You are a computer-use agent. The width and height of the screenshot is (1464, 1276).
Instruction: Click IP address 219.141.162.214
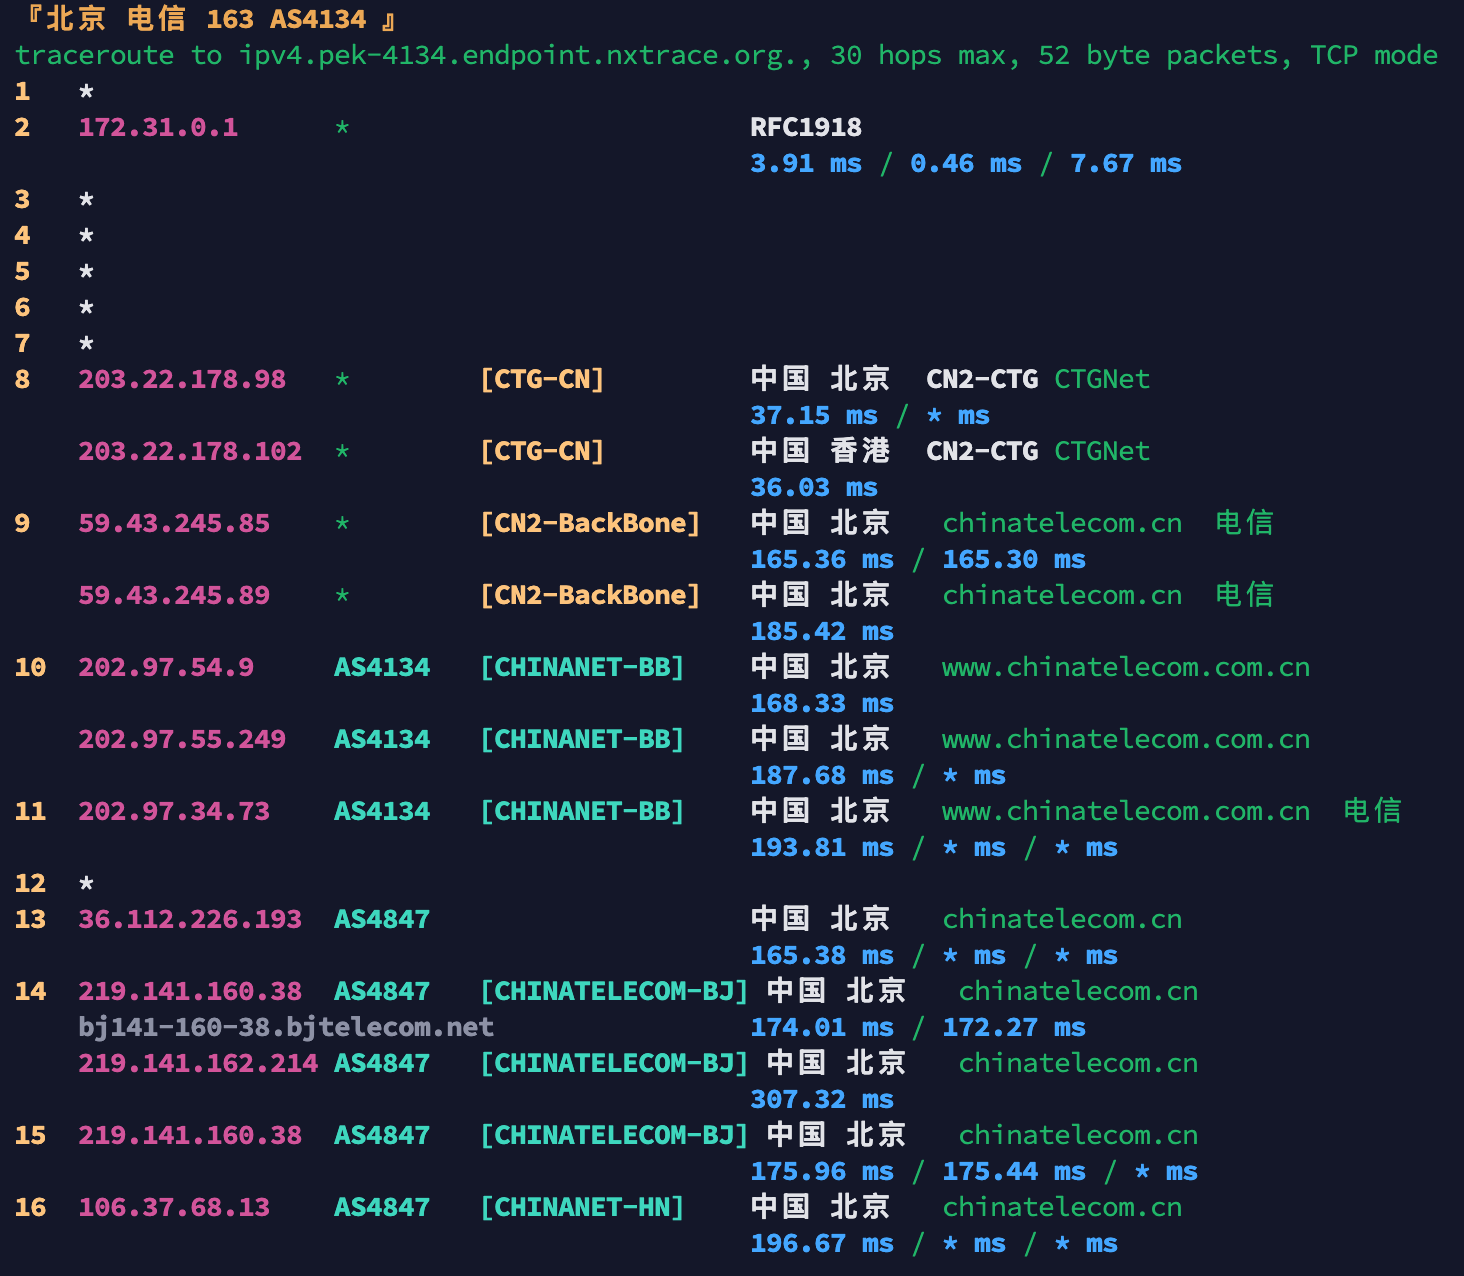pos(198,1063)
